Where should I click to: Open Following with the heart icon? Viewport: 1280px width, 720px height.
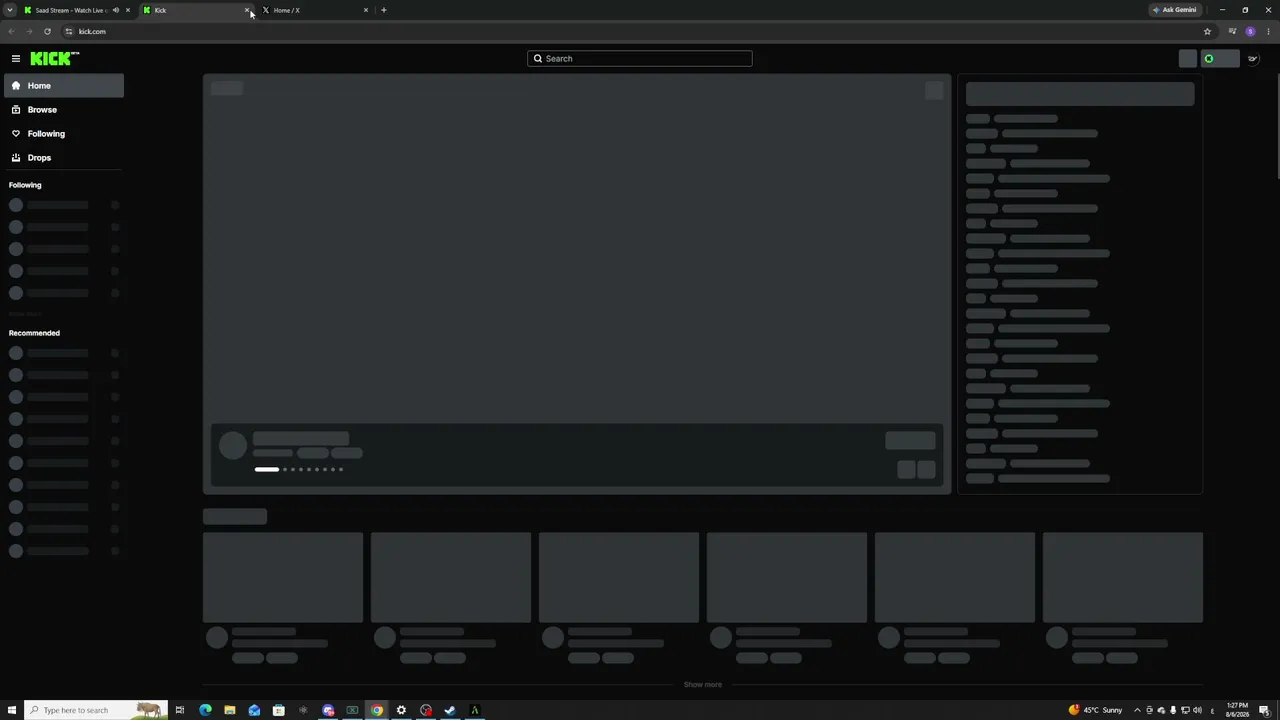pos(64,134)
